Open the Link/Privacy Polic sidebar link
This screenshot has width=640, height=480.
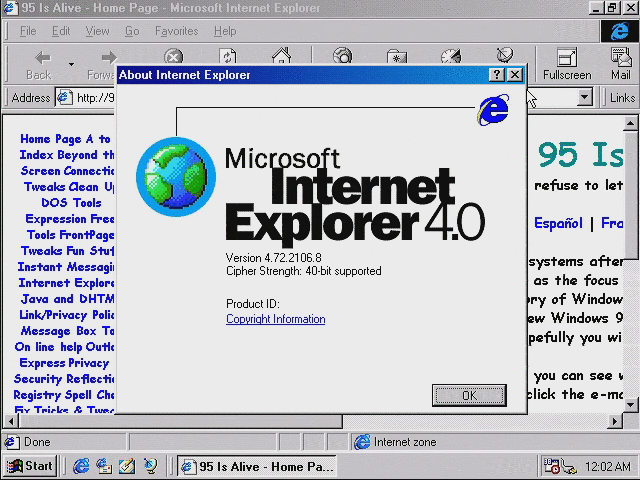(67, 315)
